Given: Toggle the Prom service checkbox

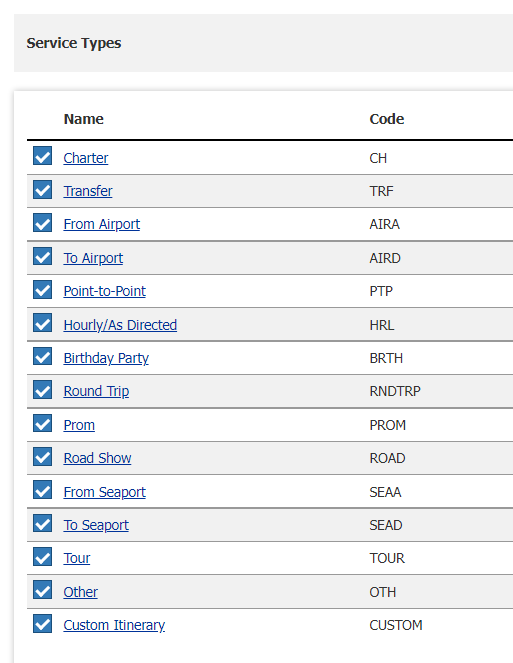Looking at the screenshot, I should pos(42,423).
